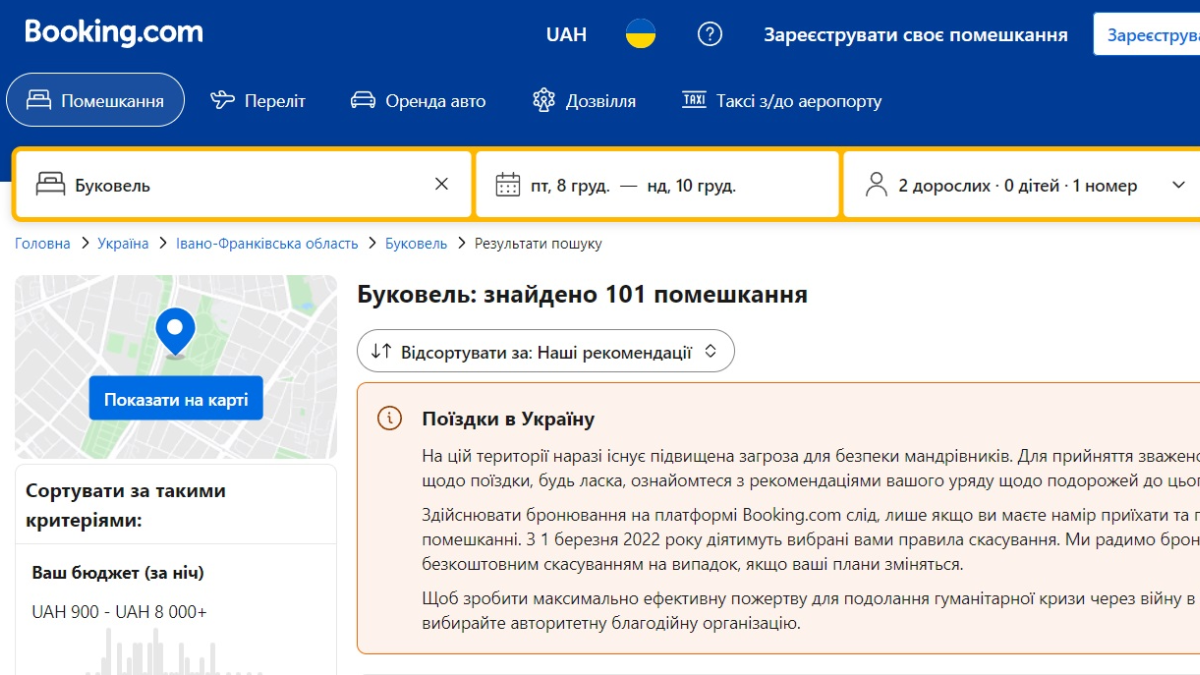
Task: Click the info icon in travel warning
Action: click(x=389, y=418)
